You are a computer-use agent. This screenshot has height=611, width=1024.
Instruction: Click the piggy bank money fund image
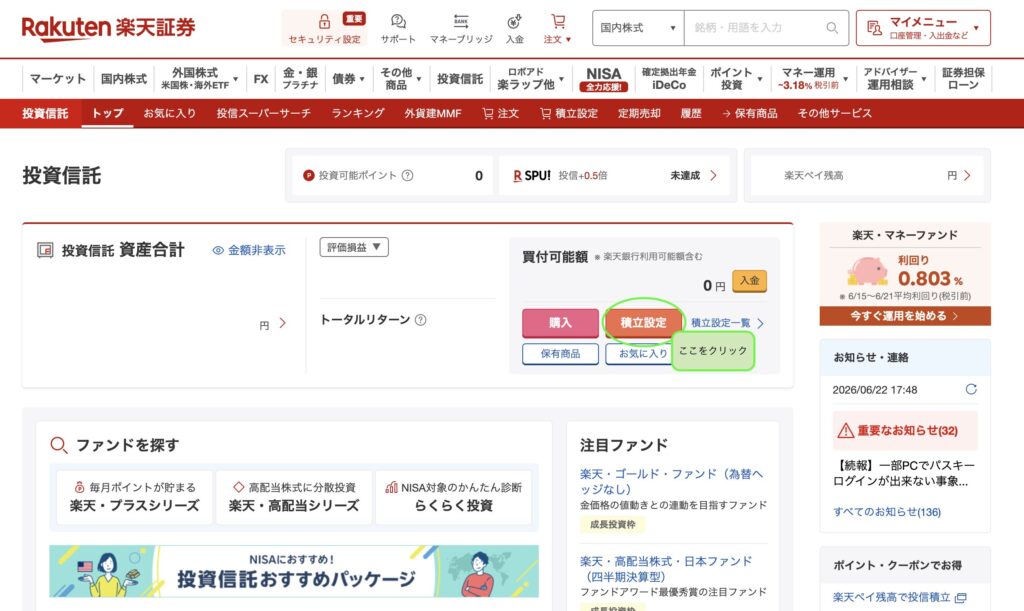867,270
